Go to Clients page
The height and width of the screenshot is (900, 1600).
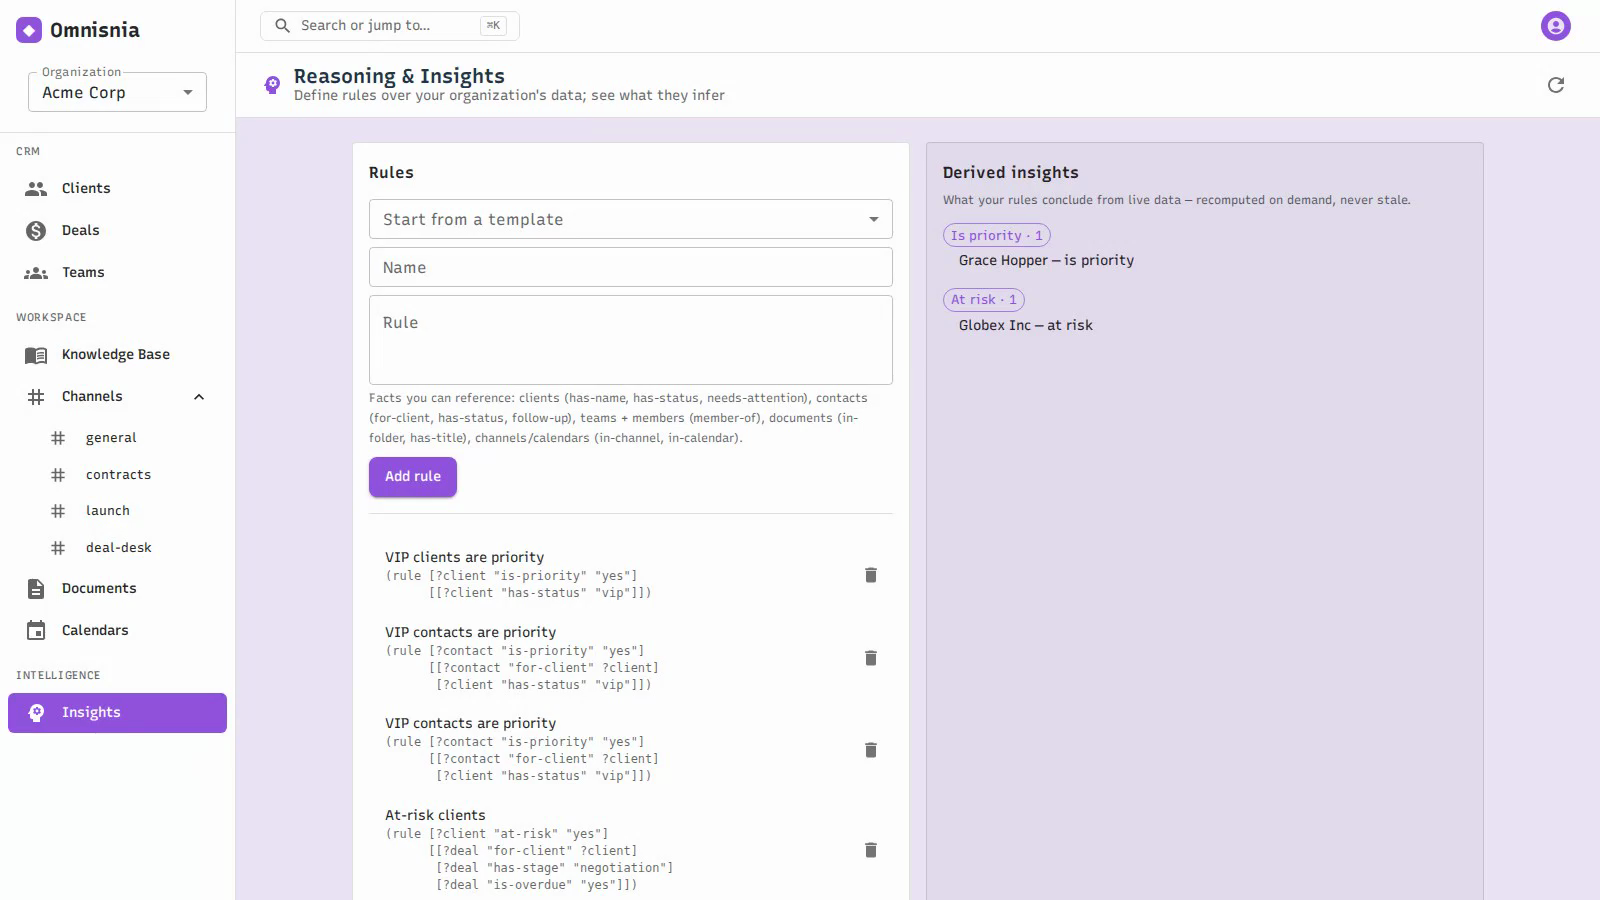[117, 188]
